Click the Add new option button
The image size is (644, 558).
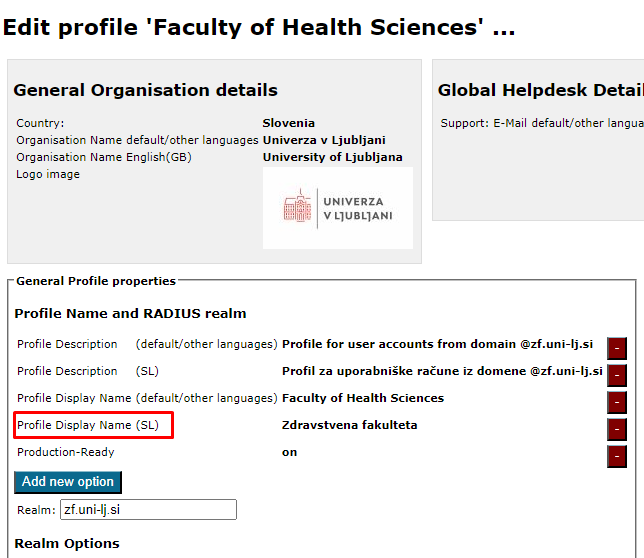coord(68,482)
